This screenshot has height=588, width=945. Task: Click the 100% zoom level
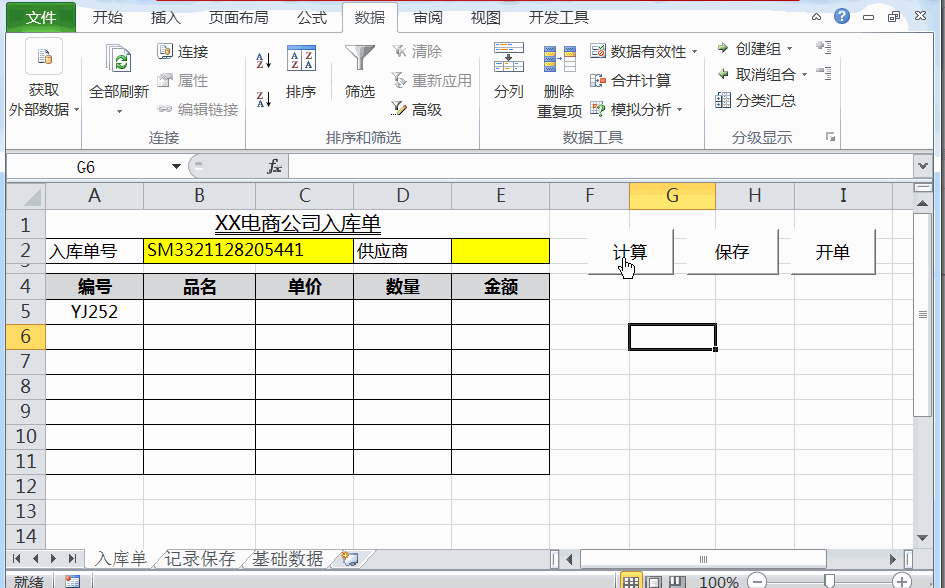pyautogui.click(x=718, y=581)
